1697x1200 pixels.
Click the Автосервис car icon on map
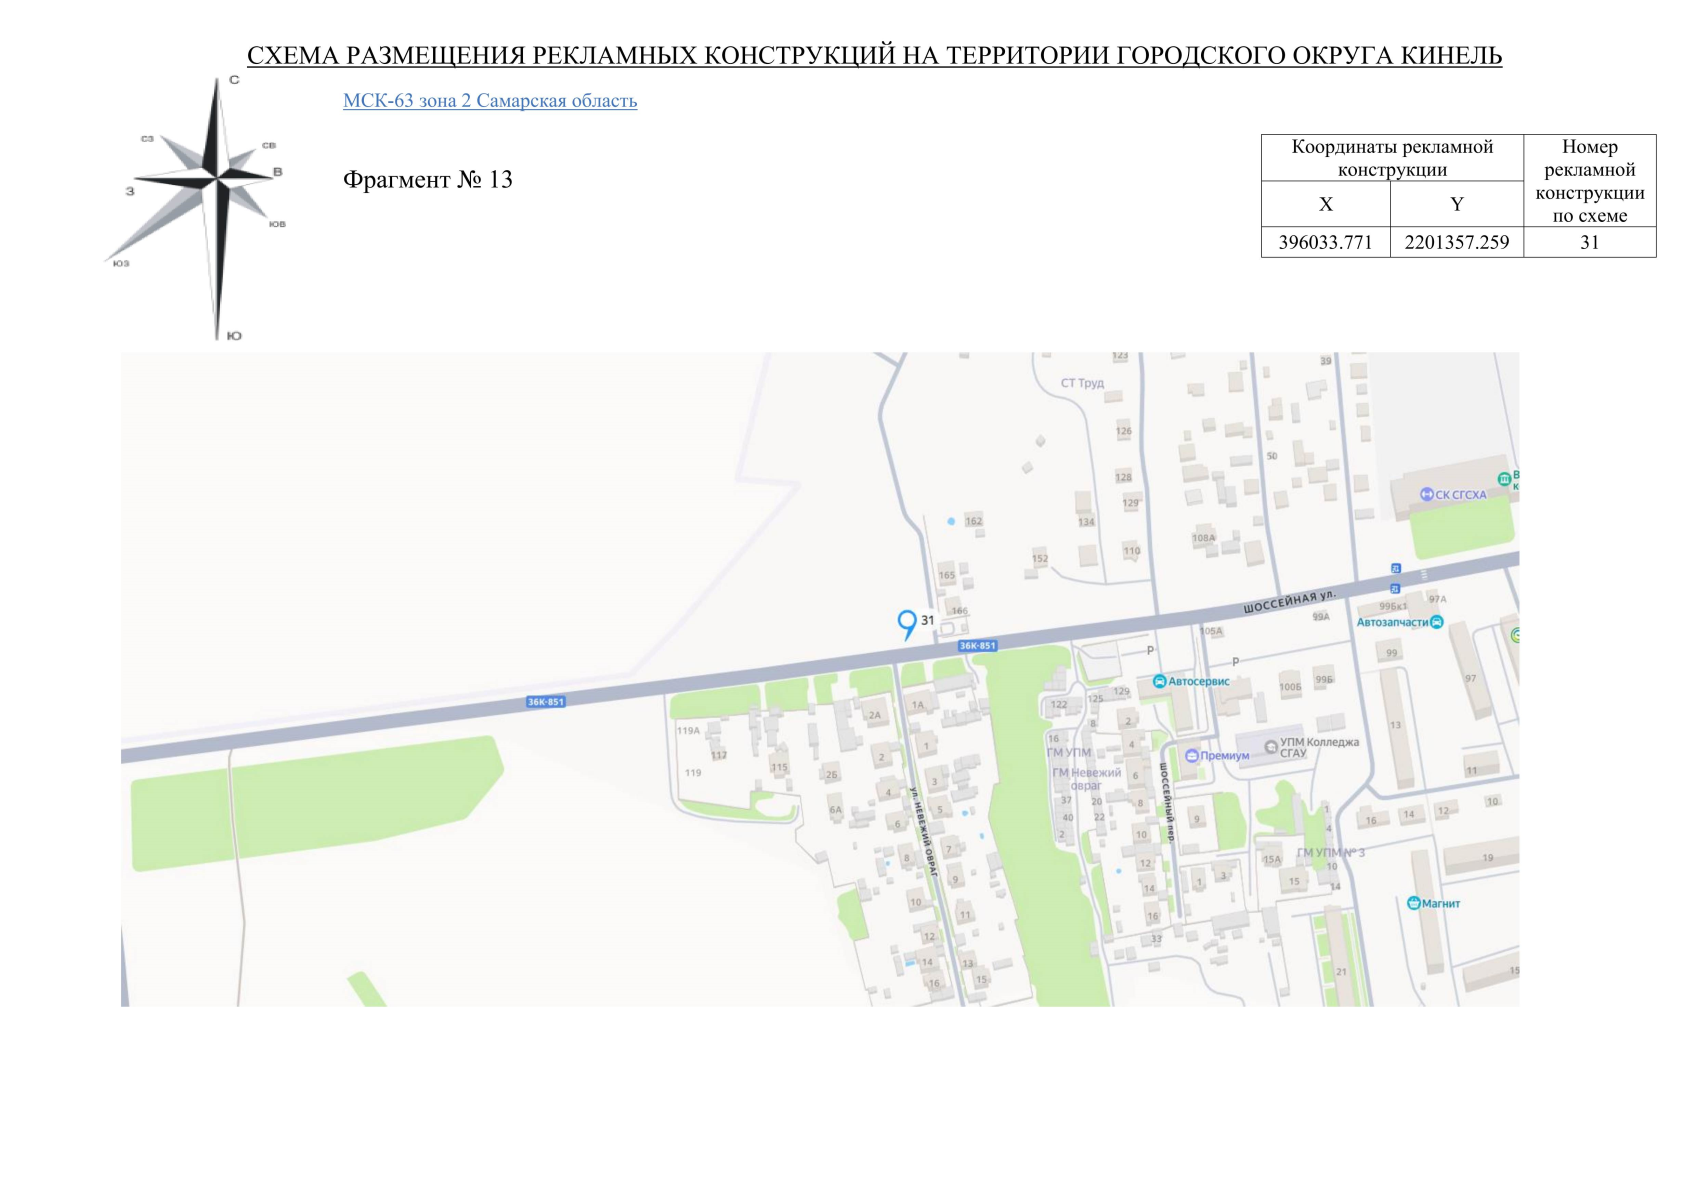click(x=1159, y=682)
